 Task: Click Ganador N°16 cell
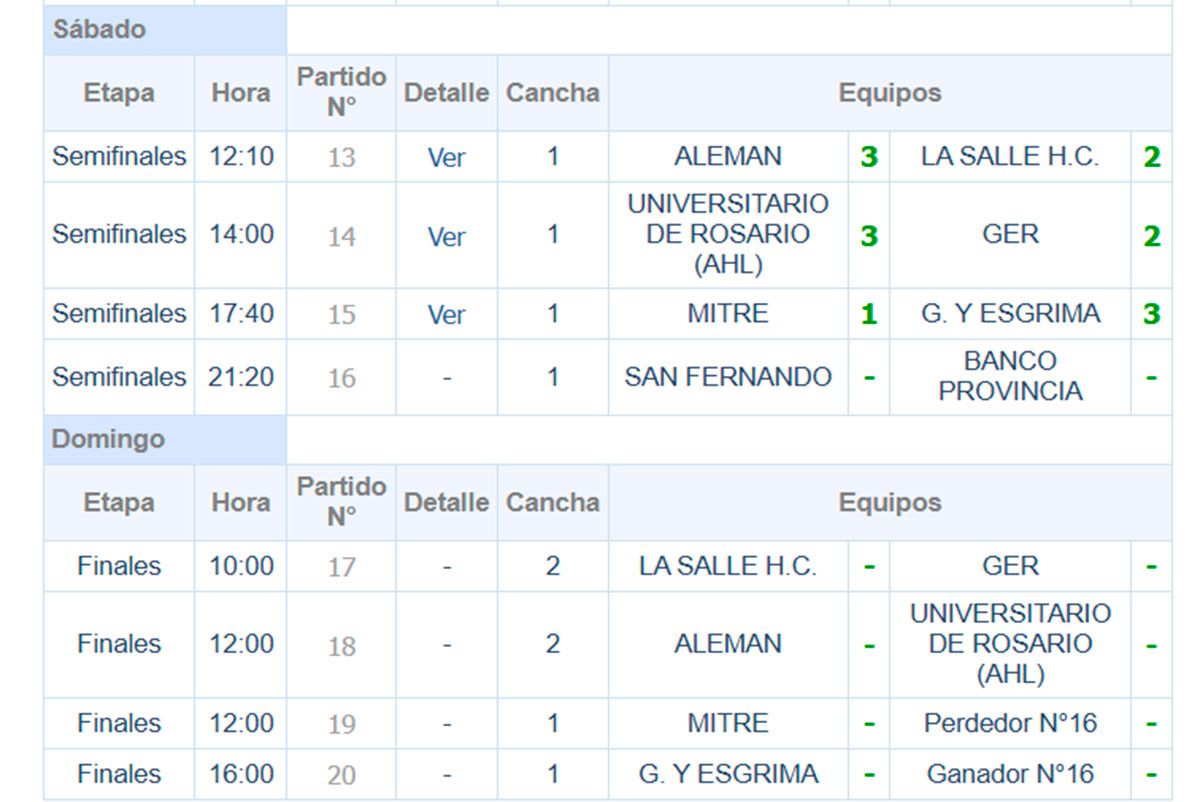(1010, 774)
